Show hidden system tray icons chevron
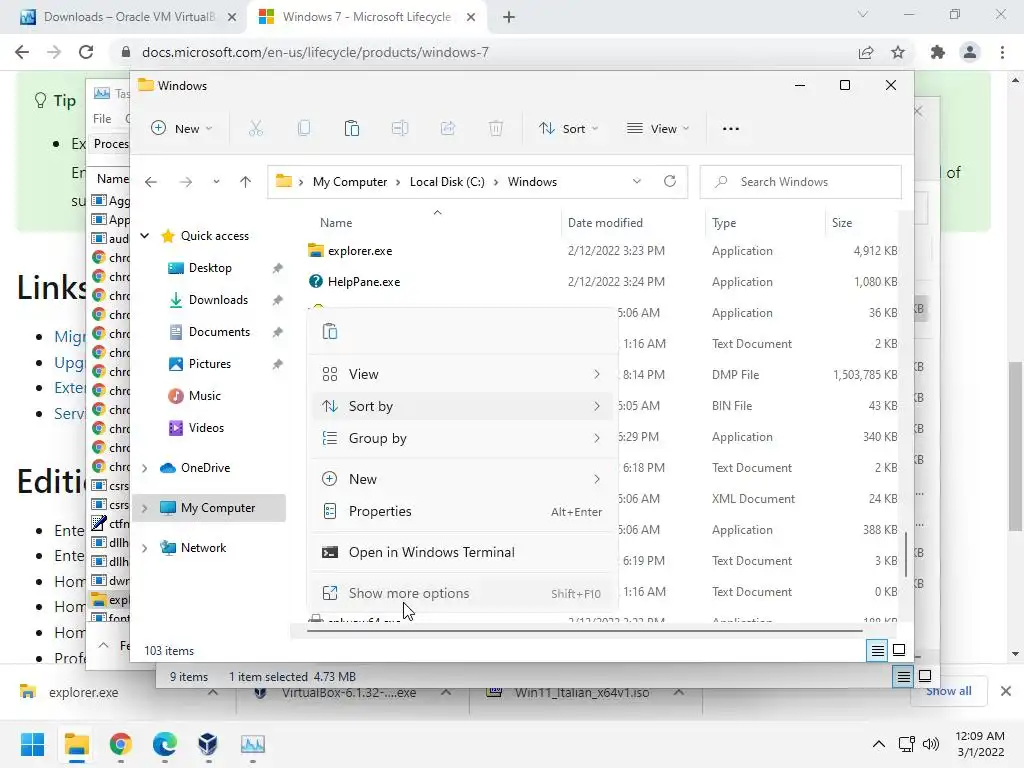1024x768 pixels. tap(879, 744)
